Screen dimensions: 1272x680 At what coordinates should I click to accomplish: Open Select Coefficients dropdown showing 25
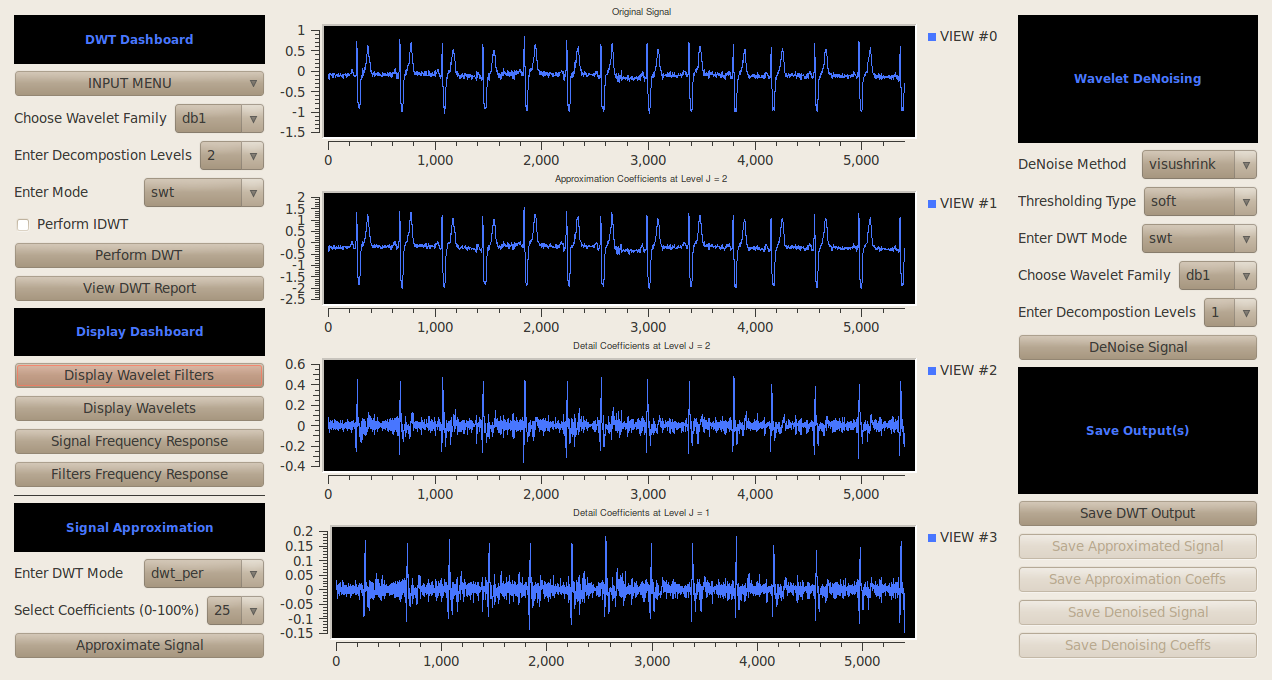(x=235, y=610)
